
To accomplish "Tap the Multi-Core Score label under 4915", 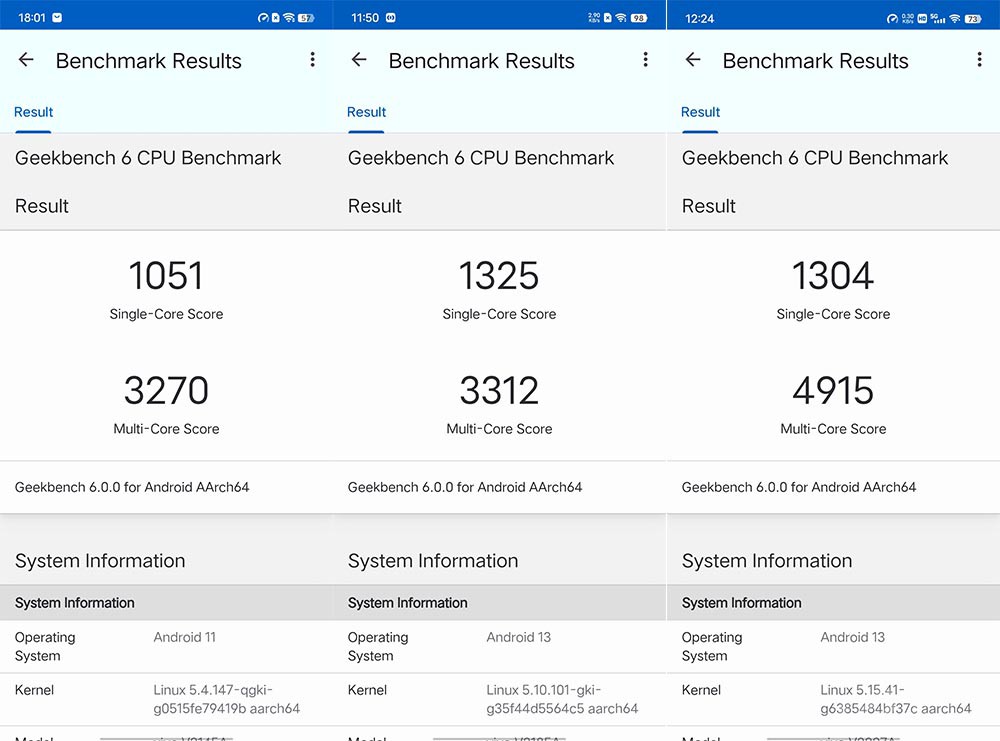I will [834, 429].
